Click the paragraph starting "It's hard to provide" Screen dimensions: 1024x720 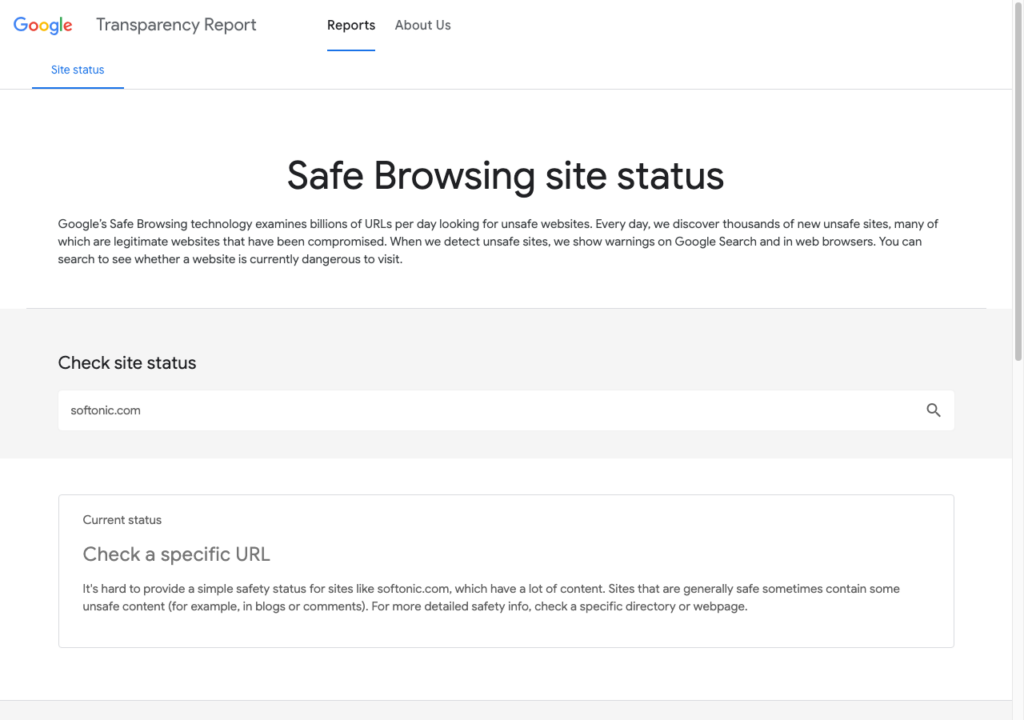(x=491, y=598)
